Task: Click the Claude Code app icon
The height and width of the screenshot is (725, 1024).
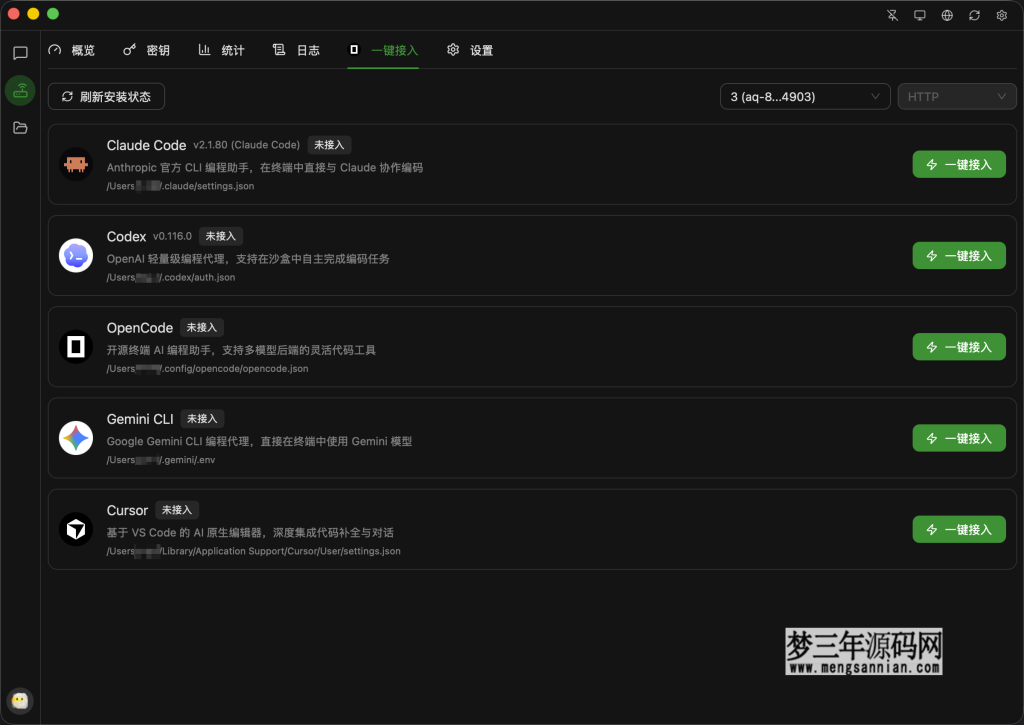Action: point(76,164)
